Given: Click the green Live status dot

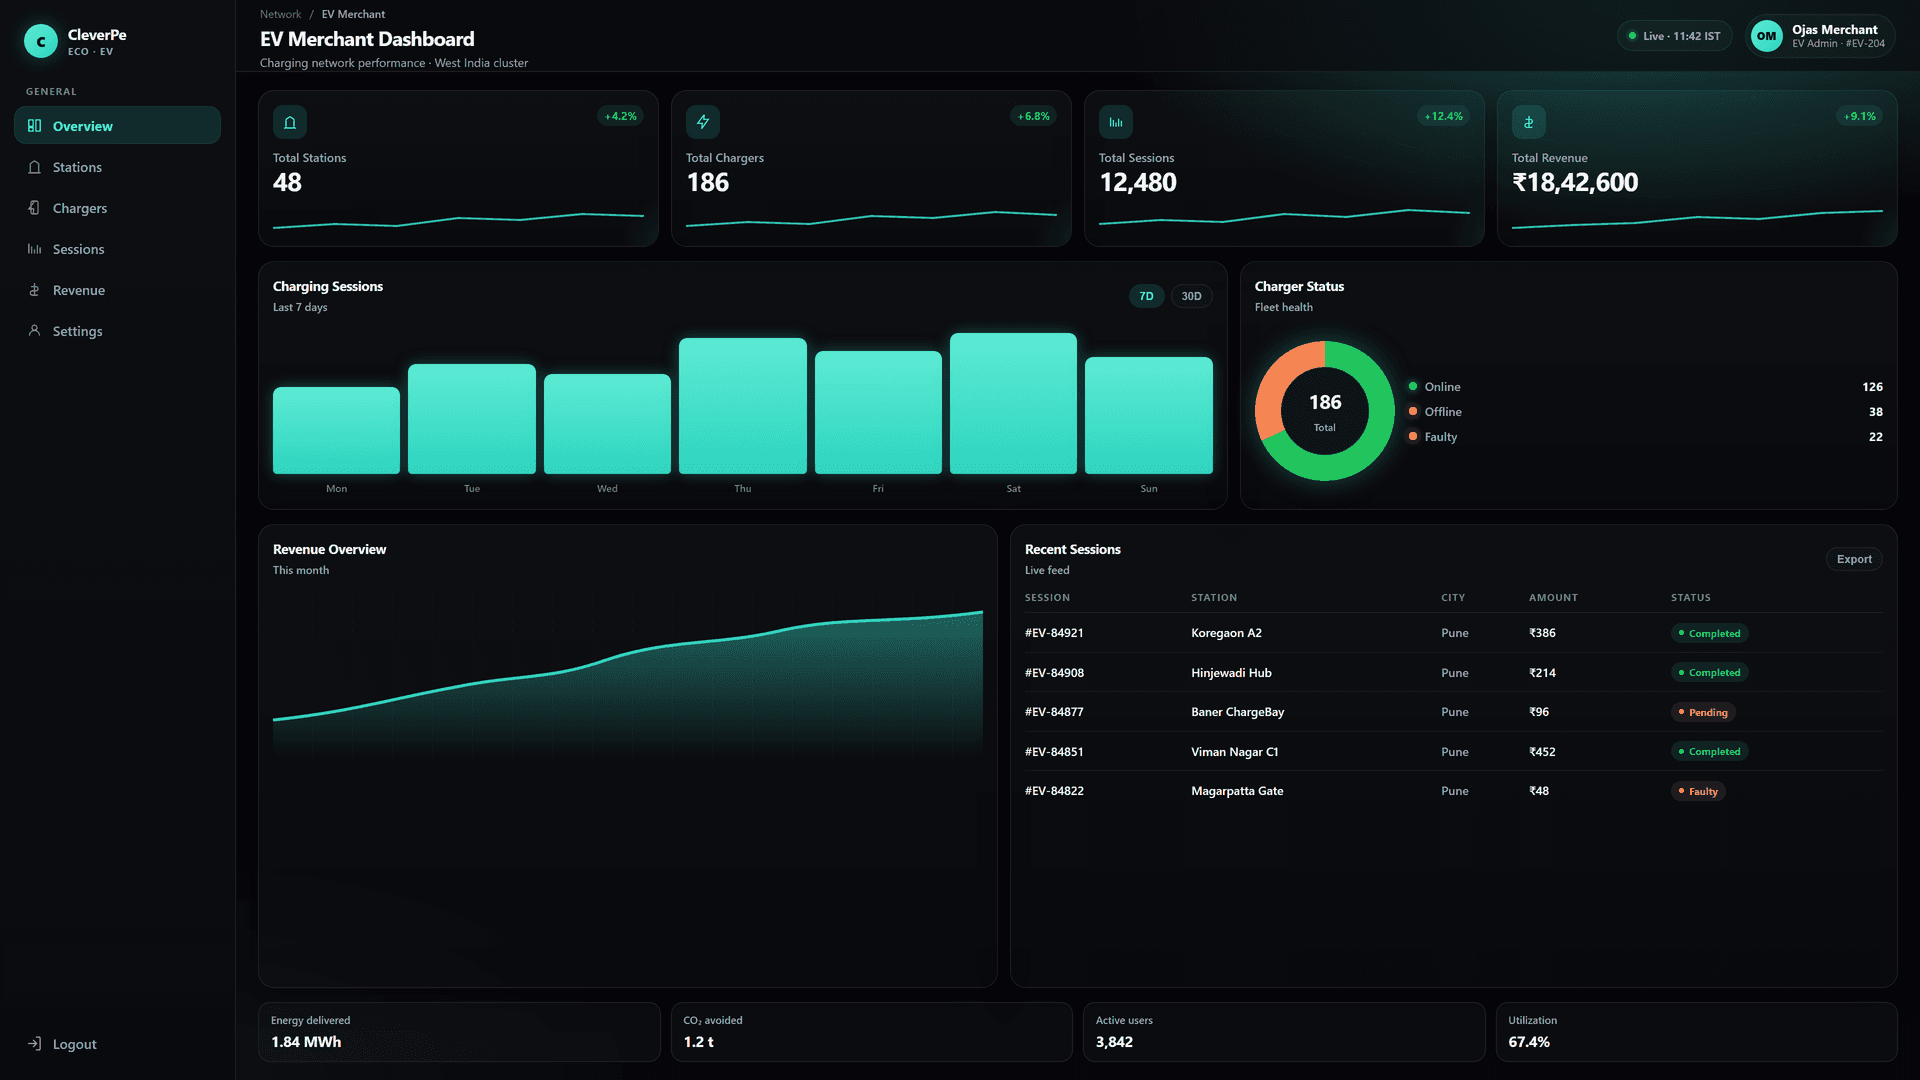Looking at the screenshot, I should pyautogui.click(x=1633, y=36).
